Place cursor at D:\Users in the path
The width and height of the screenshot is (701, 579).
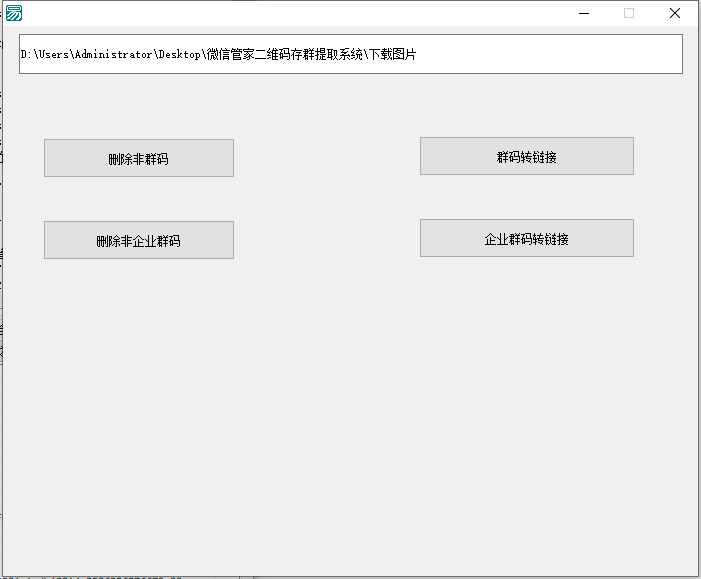(x=50, y=55)
